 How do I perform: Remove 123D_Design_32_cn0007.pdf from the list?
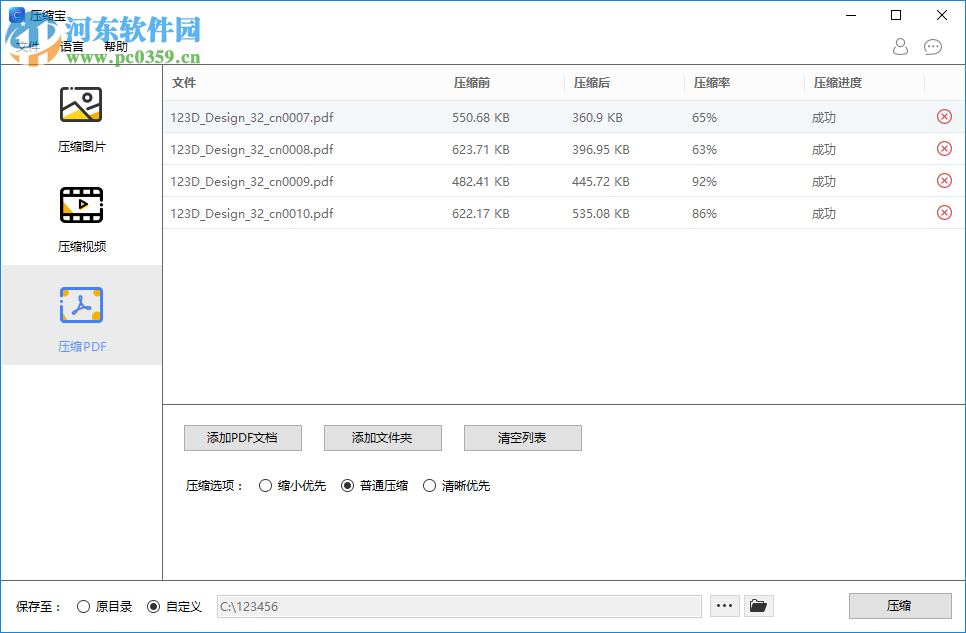click(x=943, y=116)
